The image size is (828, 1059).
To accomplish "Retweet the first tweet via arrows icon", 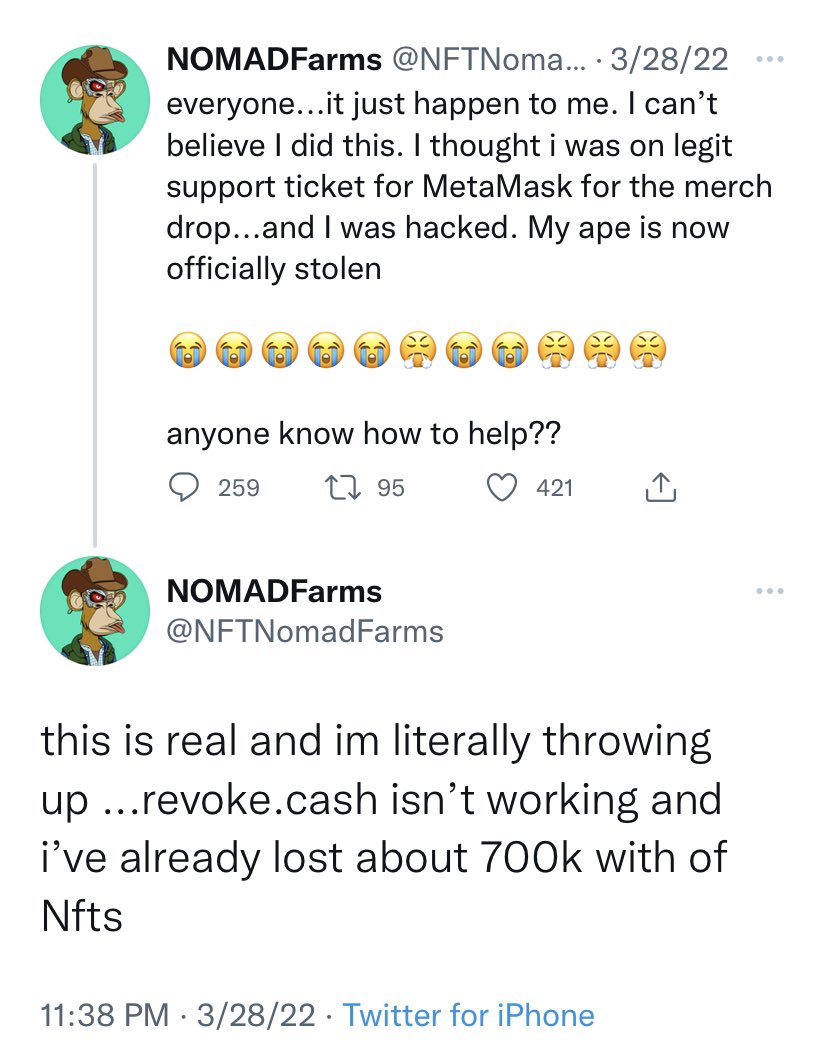I will coord(339,487).
